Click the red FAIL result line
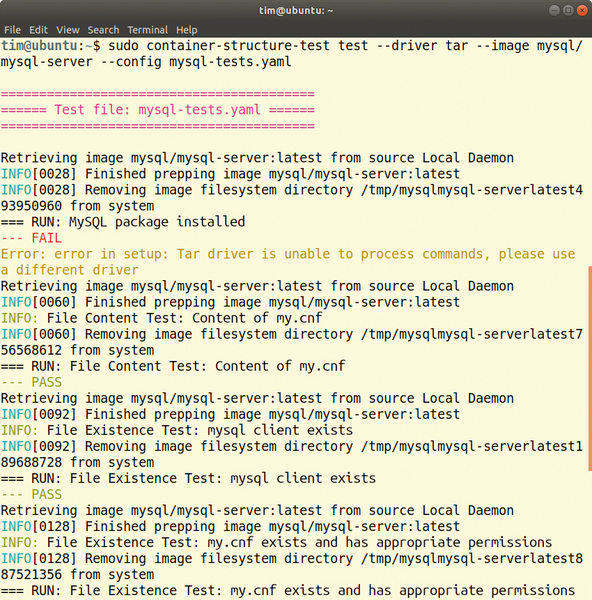 pyautogui.click(x=31, y=238)
